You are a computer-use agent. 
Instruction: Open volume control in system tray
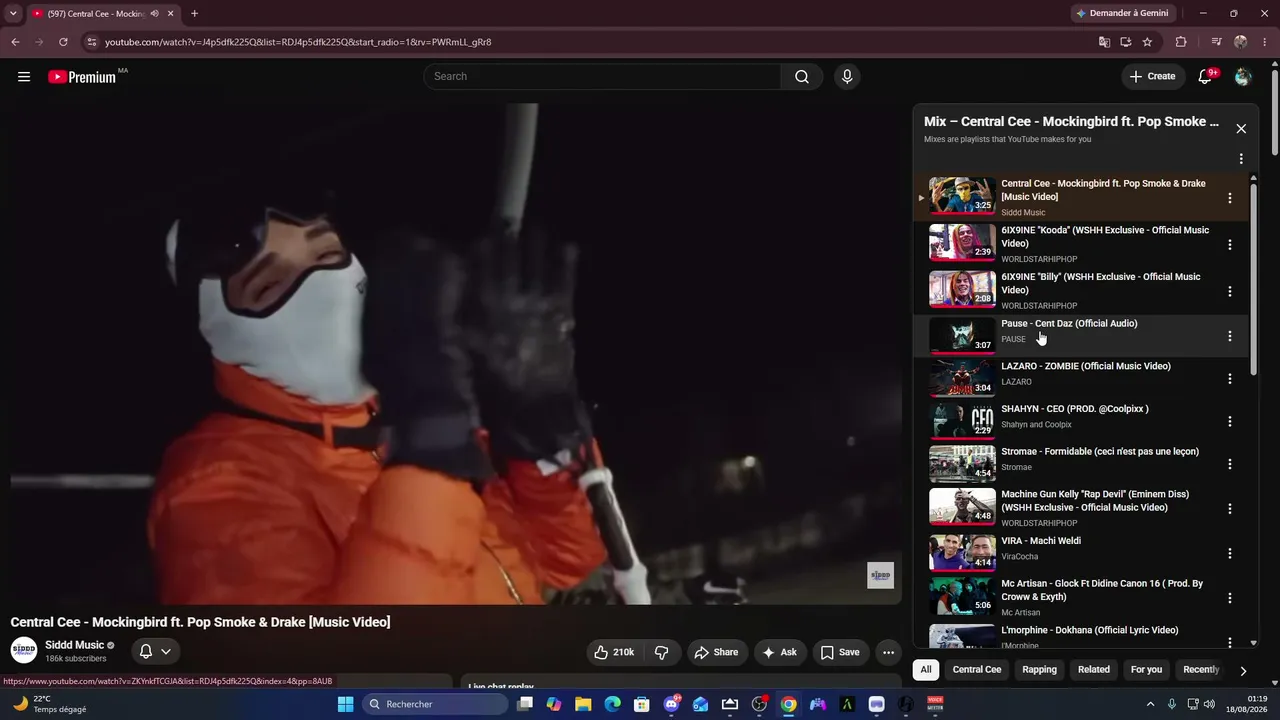(x=1210, y=704)
